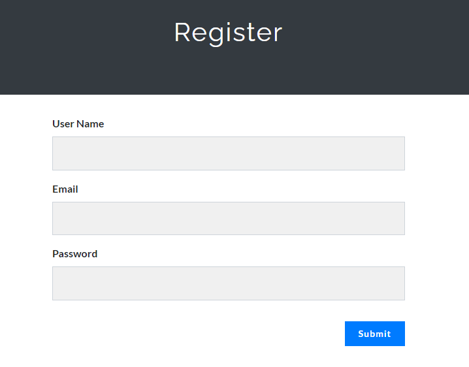The height and width of the screenshot is (367, 469).
Task: Submit the registration form
Action: tap(375, 333)
